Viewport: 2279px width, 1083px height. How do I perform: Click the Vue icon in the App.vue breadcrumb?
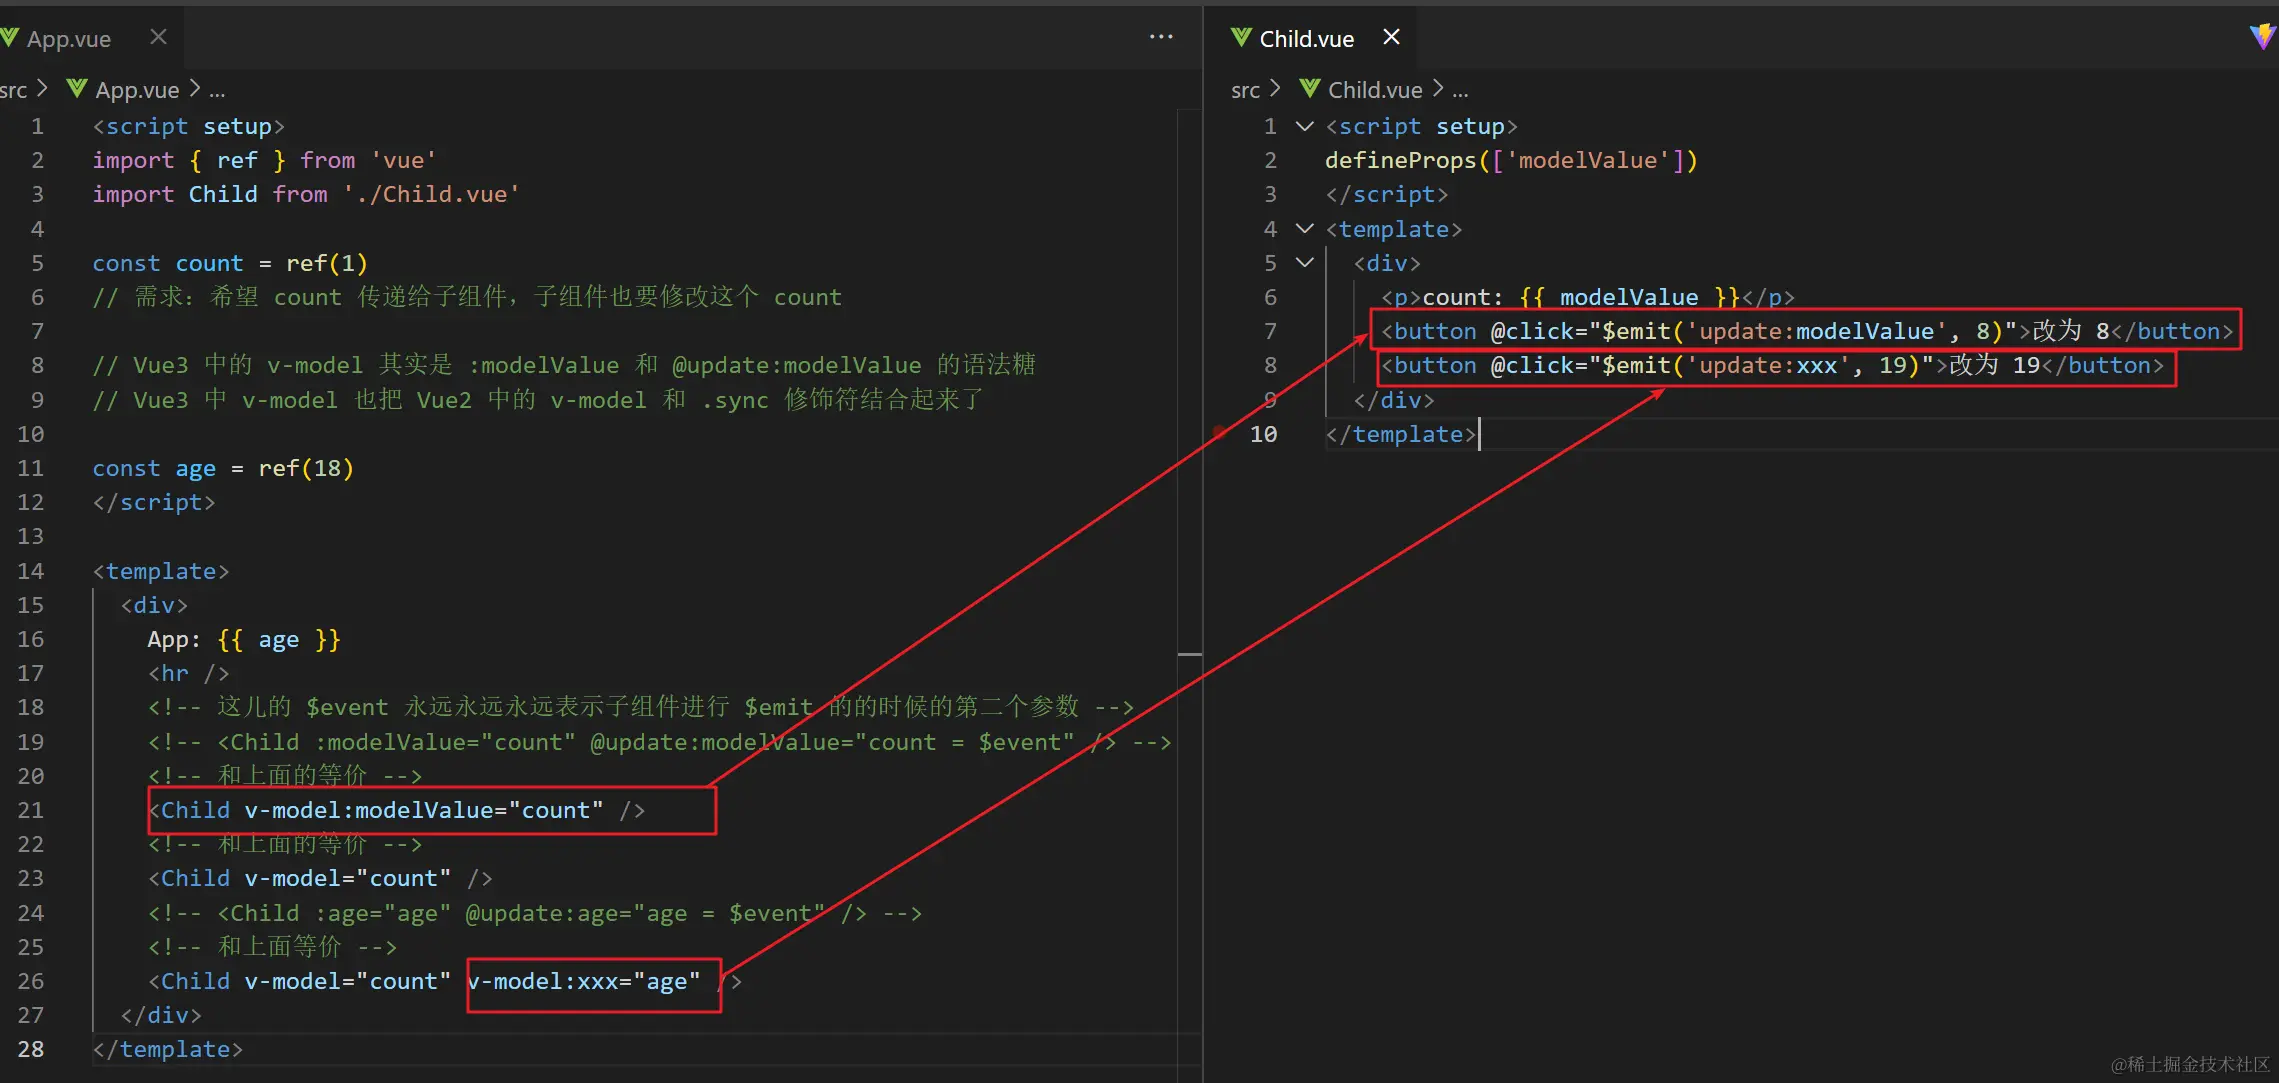(76, 89)
